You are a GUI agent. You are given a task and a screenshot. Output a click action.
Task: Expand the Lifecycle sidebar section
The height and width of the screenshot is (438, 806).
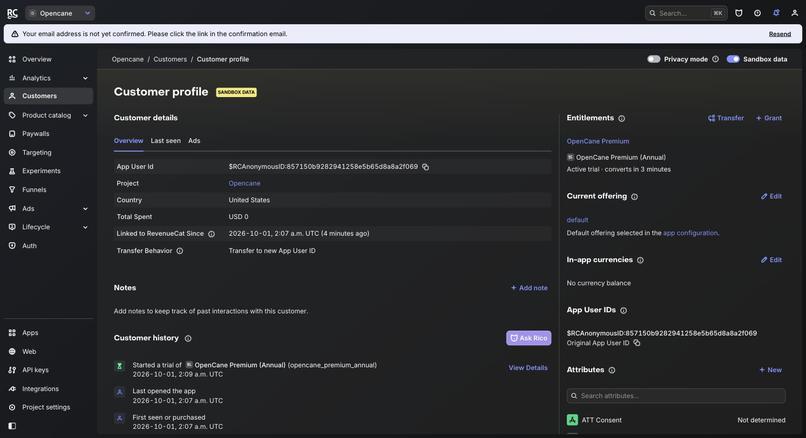[48, 227]
